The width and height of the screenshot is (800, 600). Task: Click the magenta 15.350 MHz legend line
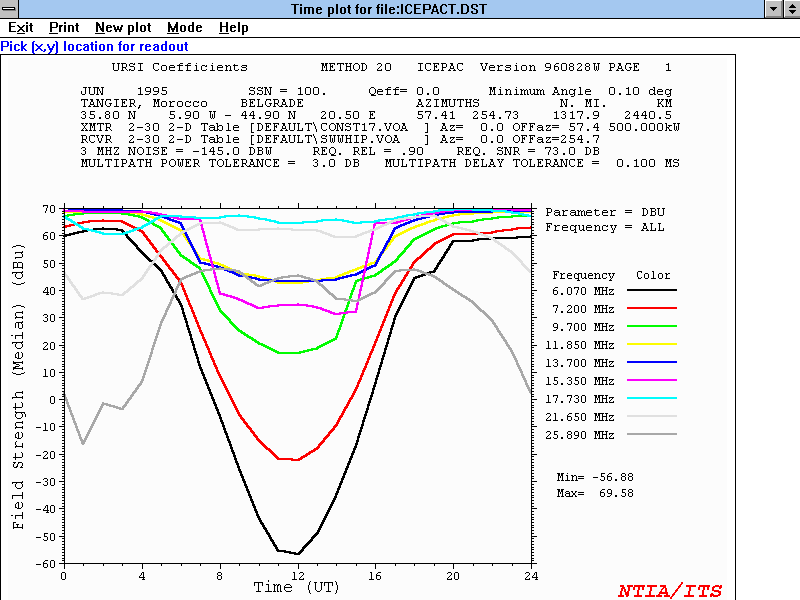pos(651,381)
